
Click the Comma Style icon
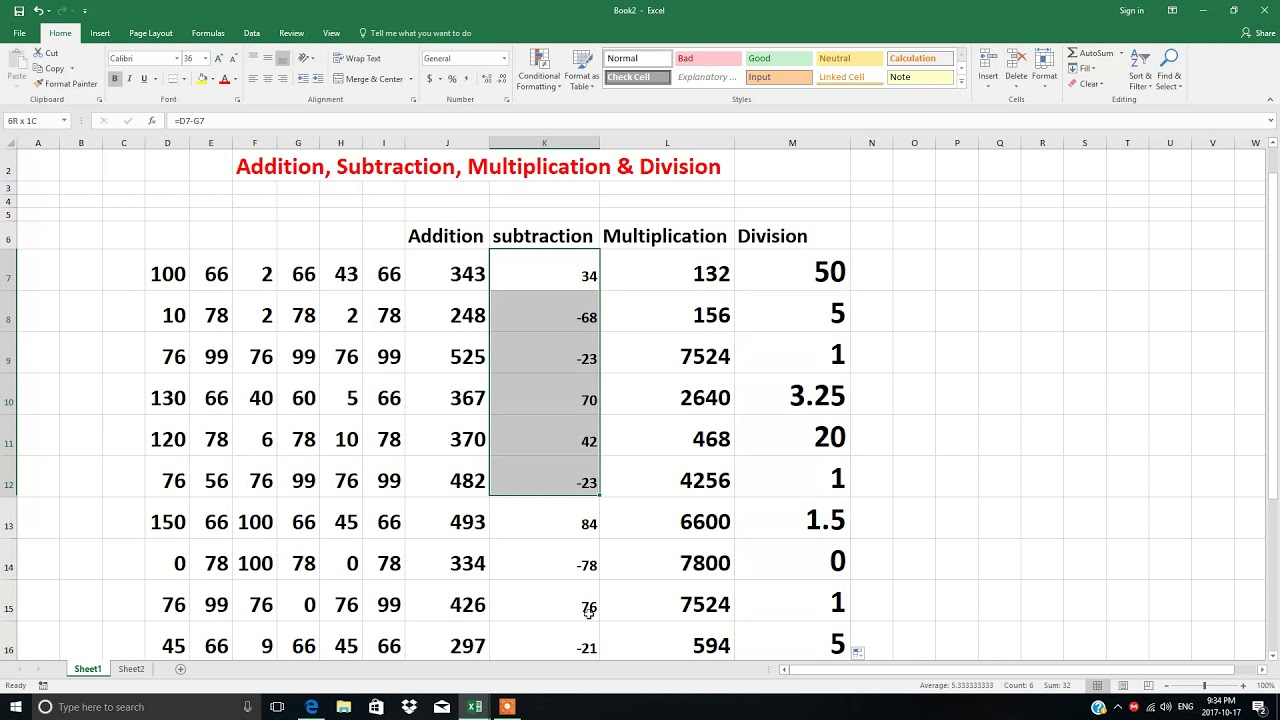point(465,78)
